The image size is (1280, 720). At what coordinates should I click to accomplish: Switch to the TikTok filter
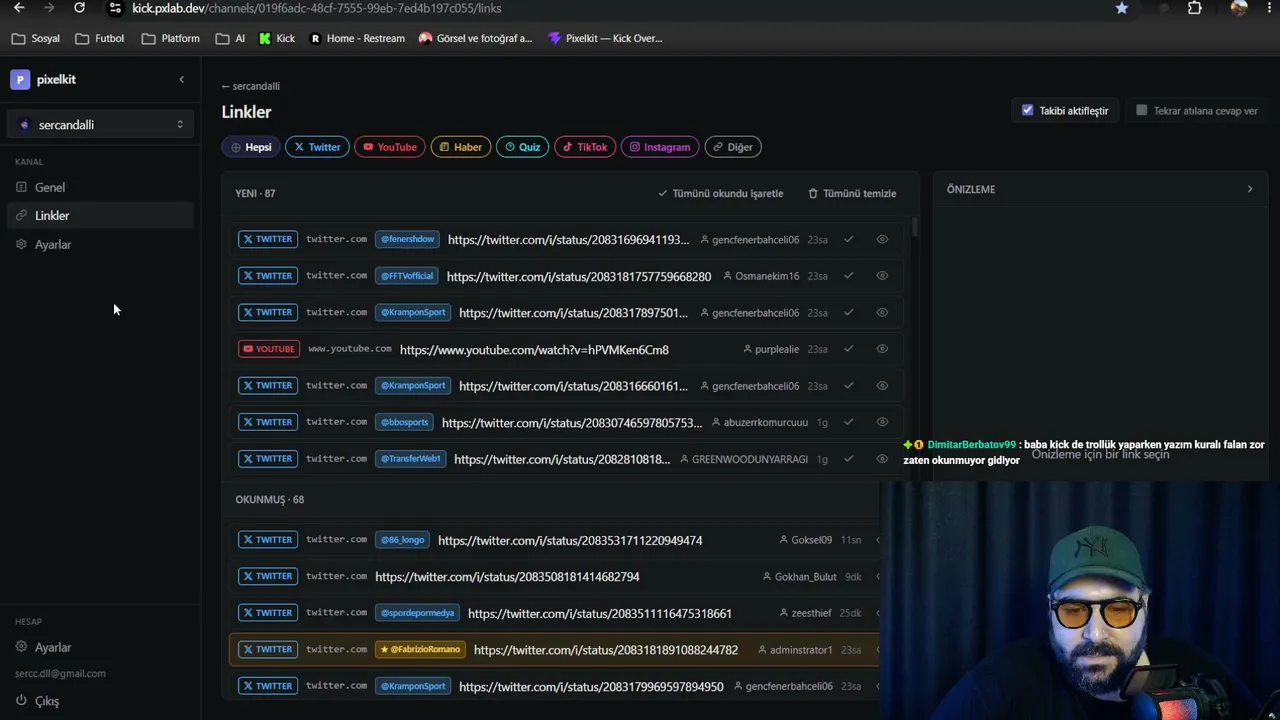point(585,147)
